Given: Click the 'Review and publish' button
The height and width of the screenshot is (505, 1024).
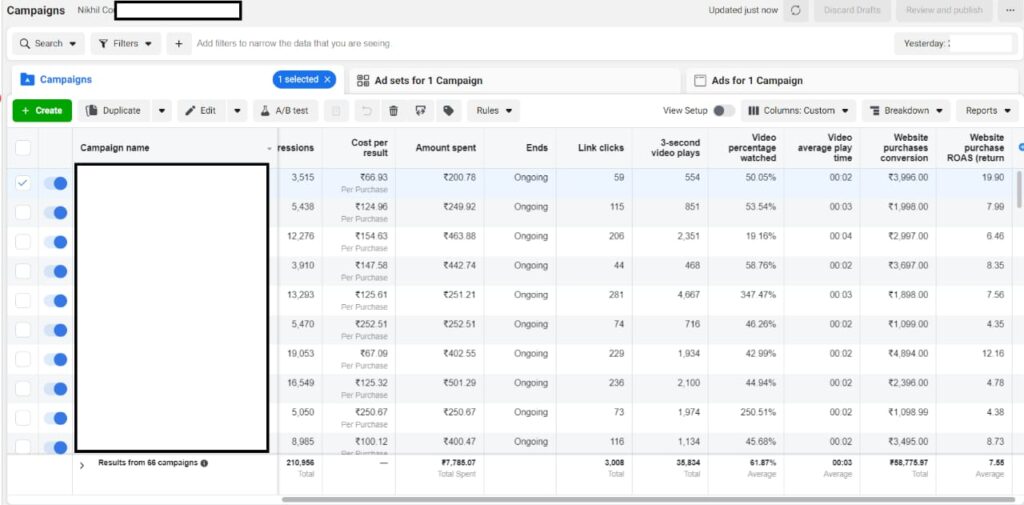Looking at the screenshot, I should point(944,10).
